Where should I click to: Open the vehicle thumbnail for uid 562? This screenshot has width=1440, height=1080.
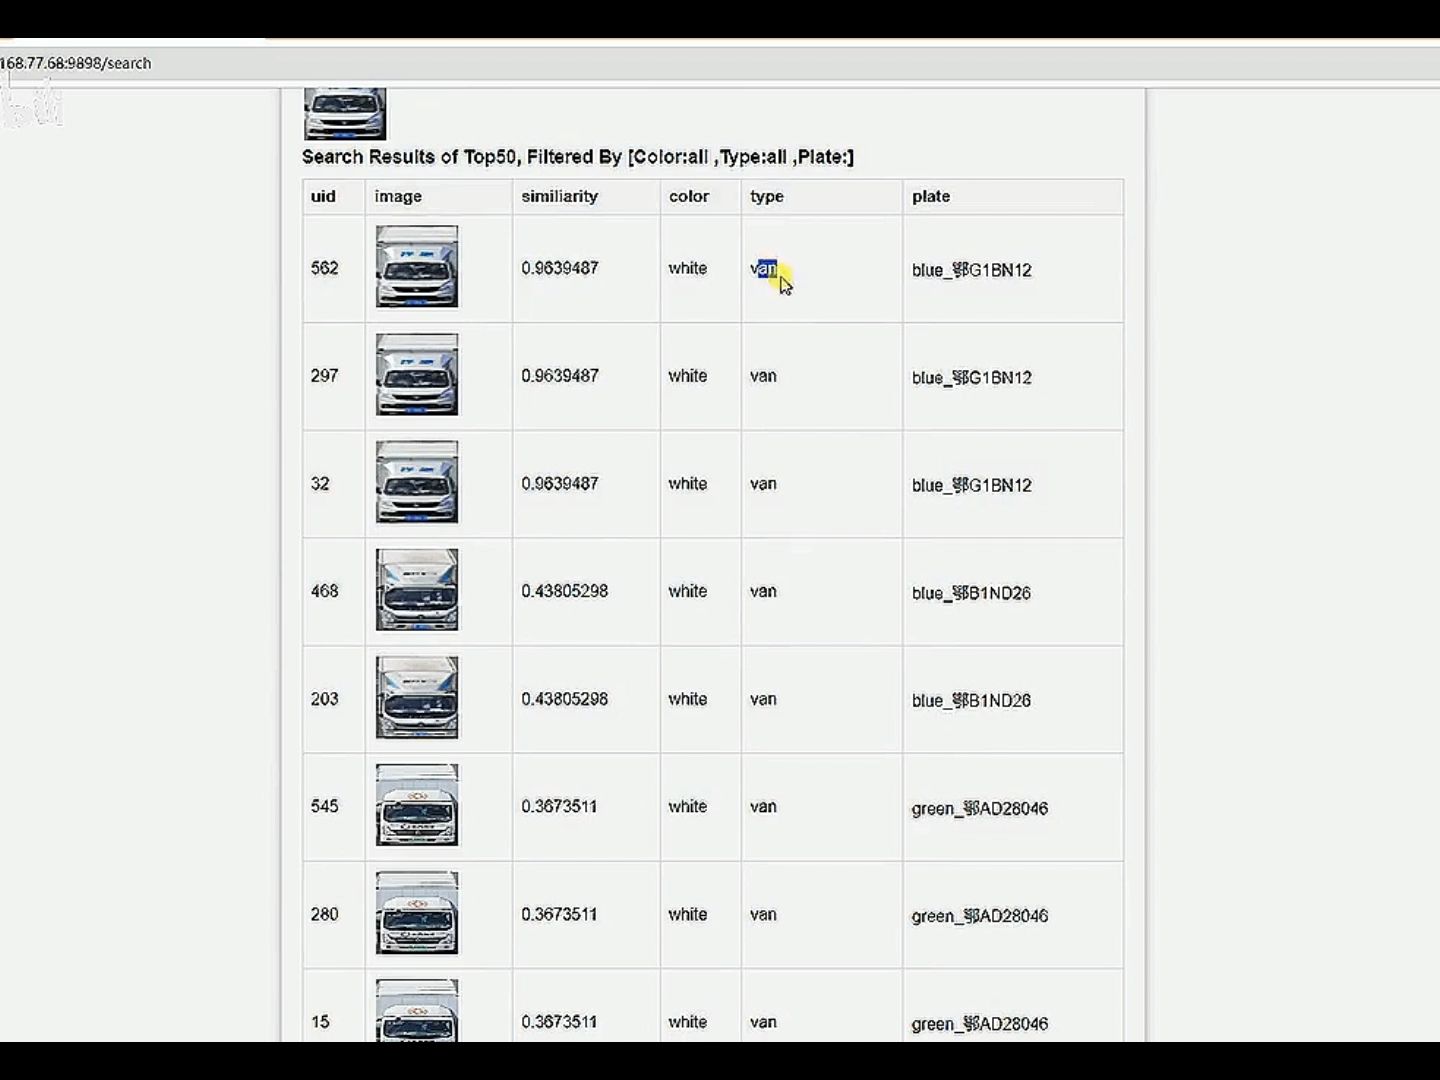tap(417, 267)
